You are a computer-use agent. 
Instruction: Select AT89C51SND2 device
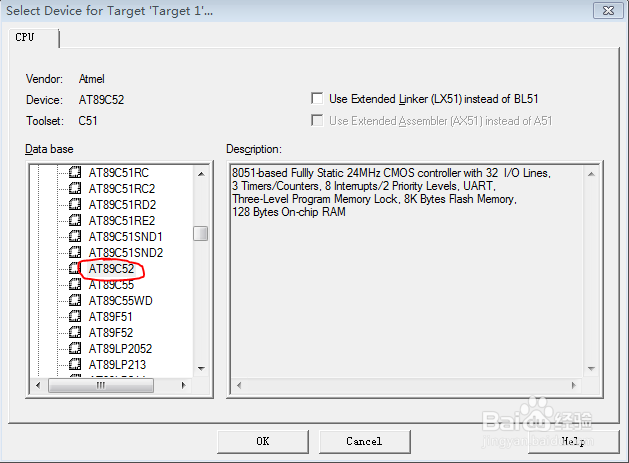tap(126, 253)
